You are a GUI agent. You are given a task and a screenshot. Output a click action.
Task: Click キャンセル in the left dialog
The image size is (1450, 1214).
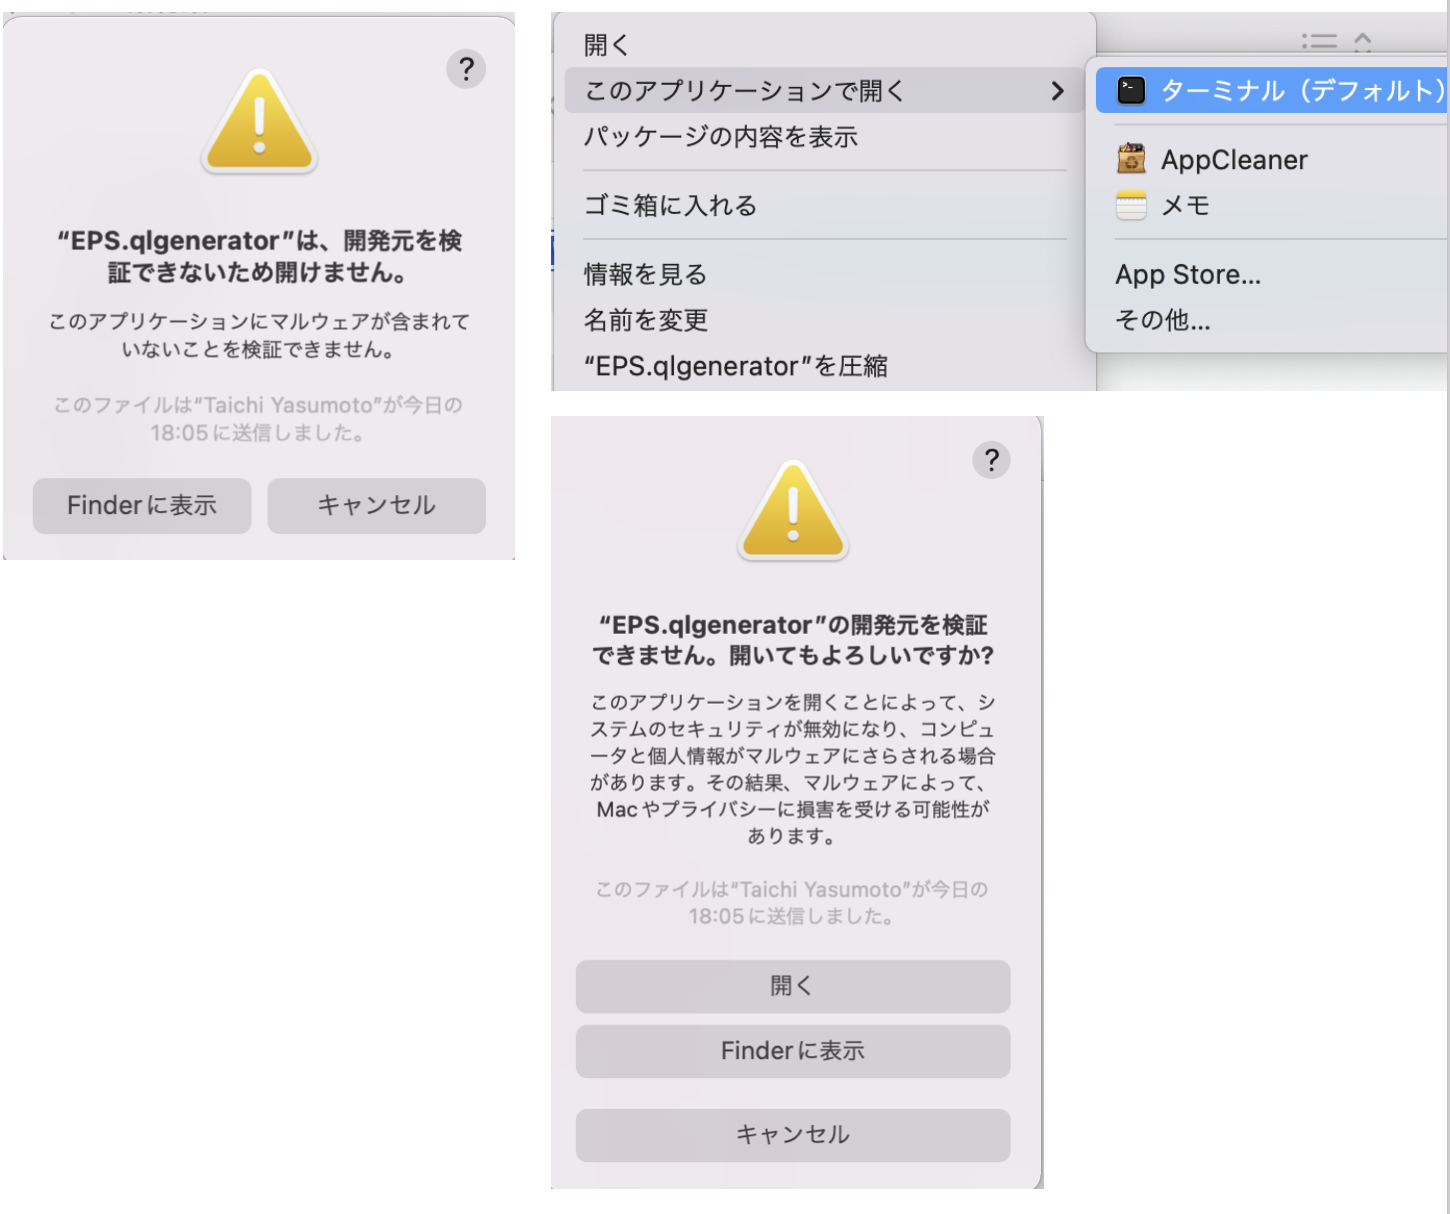click(376, 505)
